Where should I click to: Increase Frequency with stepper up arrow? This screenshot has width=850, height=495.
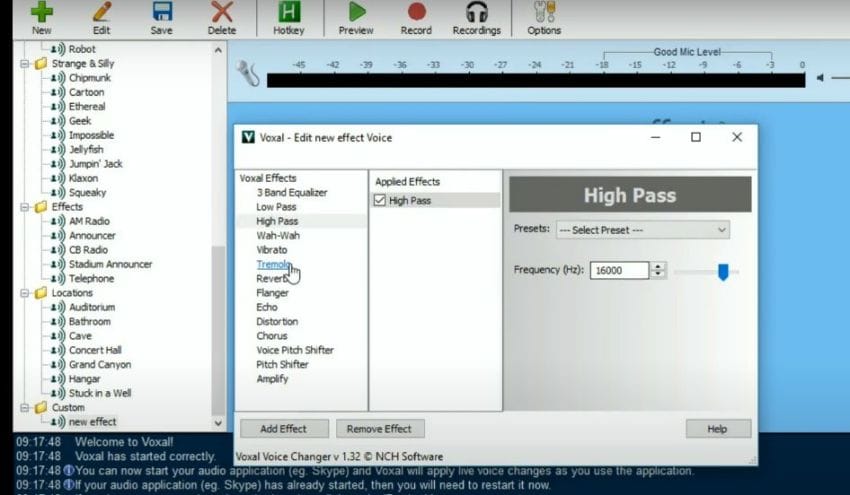click(658, 266)
